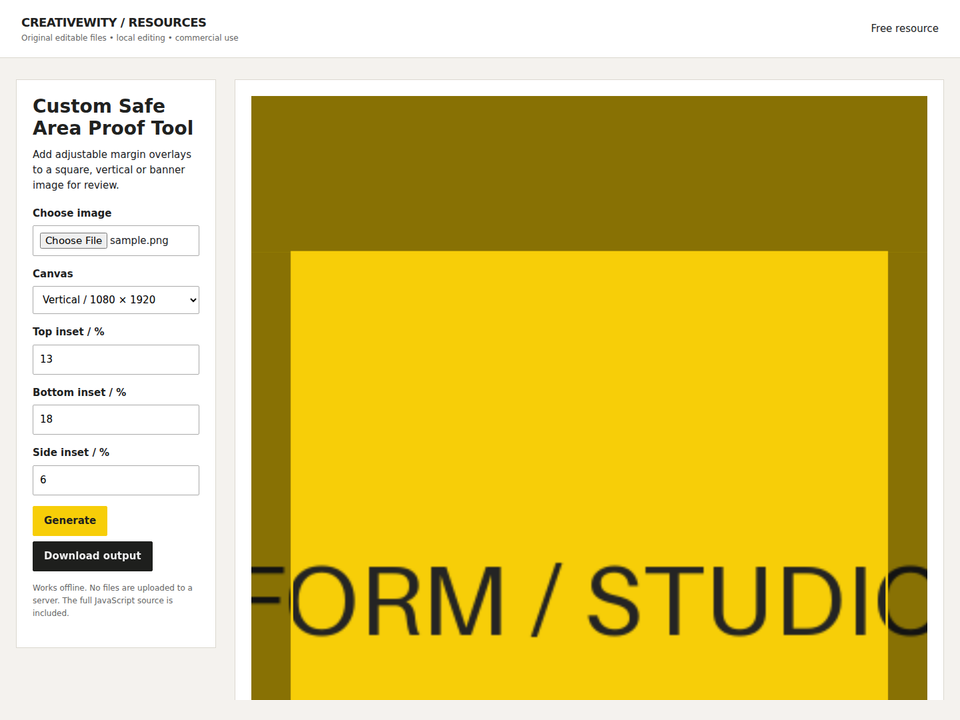Click the sample.png file name text
The image size is (960, 720).
tap(139, 241)
